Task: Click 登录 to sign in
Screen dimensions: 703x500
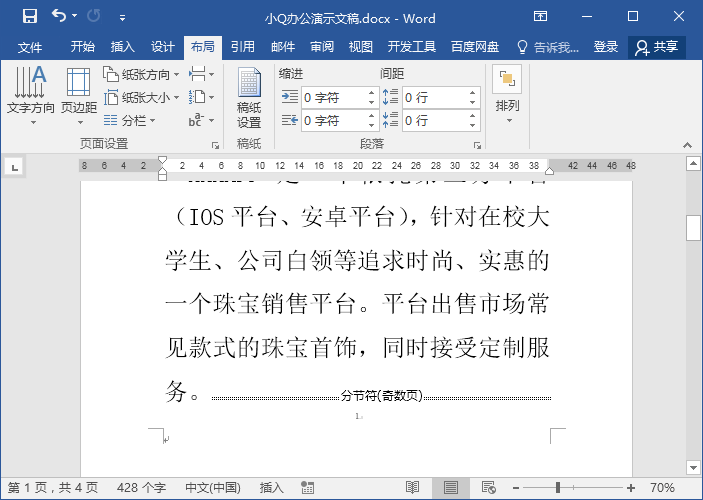Action: (606, 47)
